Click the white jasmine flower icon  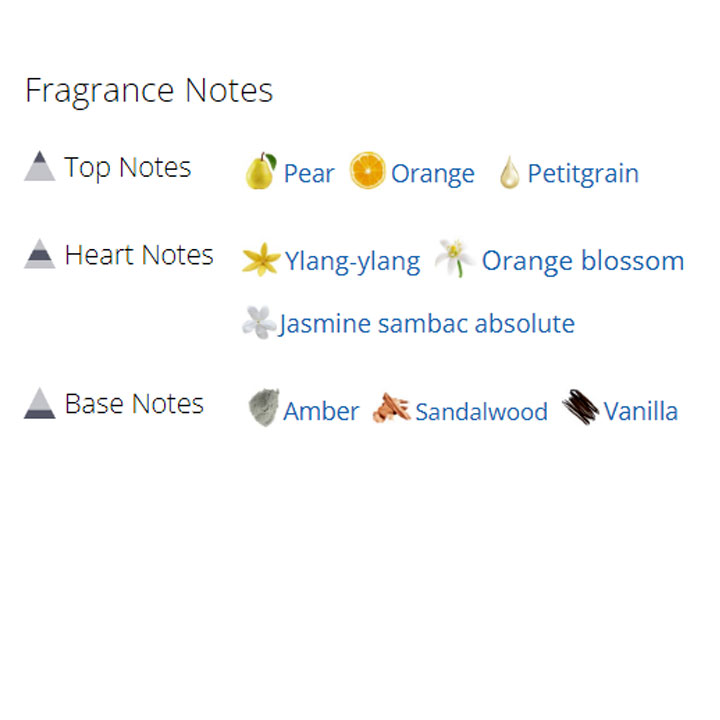(259, 322)
